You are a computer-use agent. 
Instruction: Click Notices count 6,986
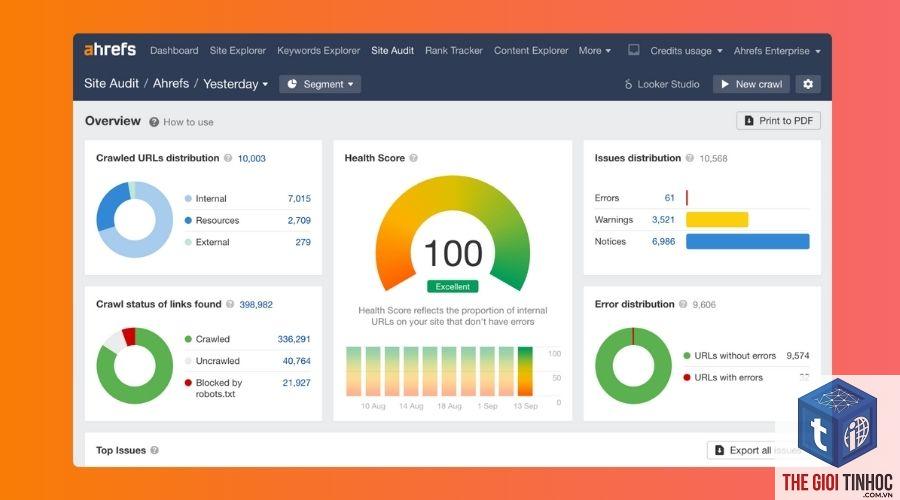664,242
